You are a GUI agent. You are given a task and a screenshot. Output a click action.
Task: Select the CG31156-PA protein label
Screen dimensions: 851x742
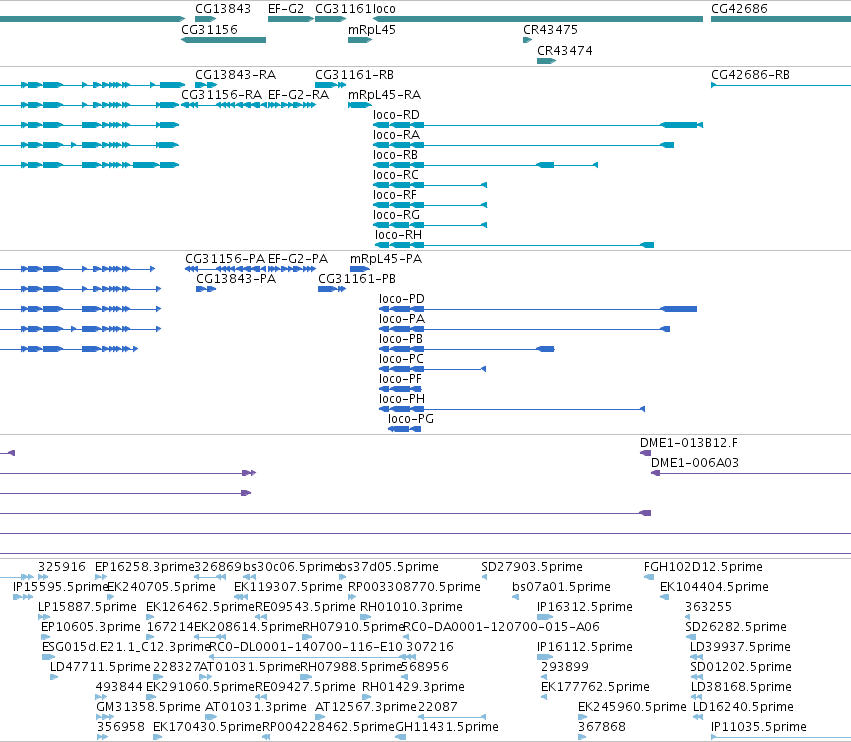tap(225, 258)
